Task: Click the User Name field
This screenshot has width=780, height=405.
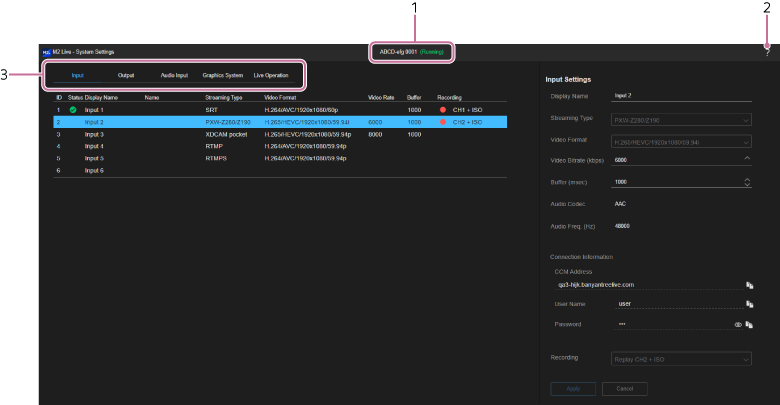Action: [x=680, y=304]
